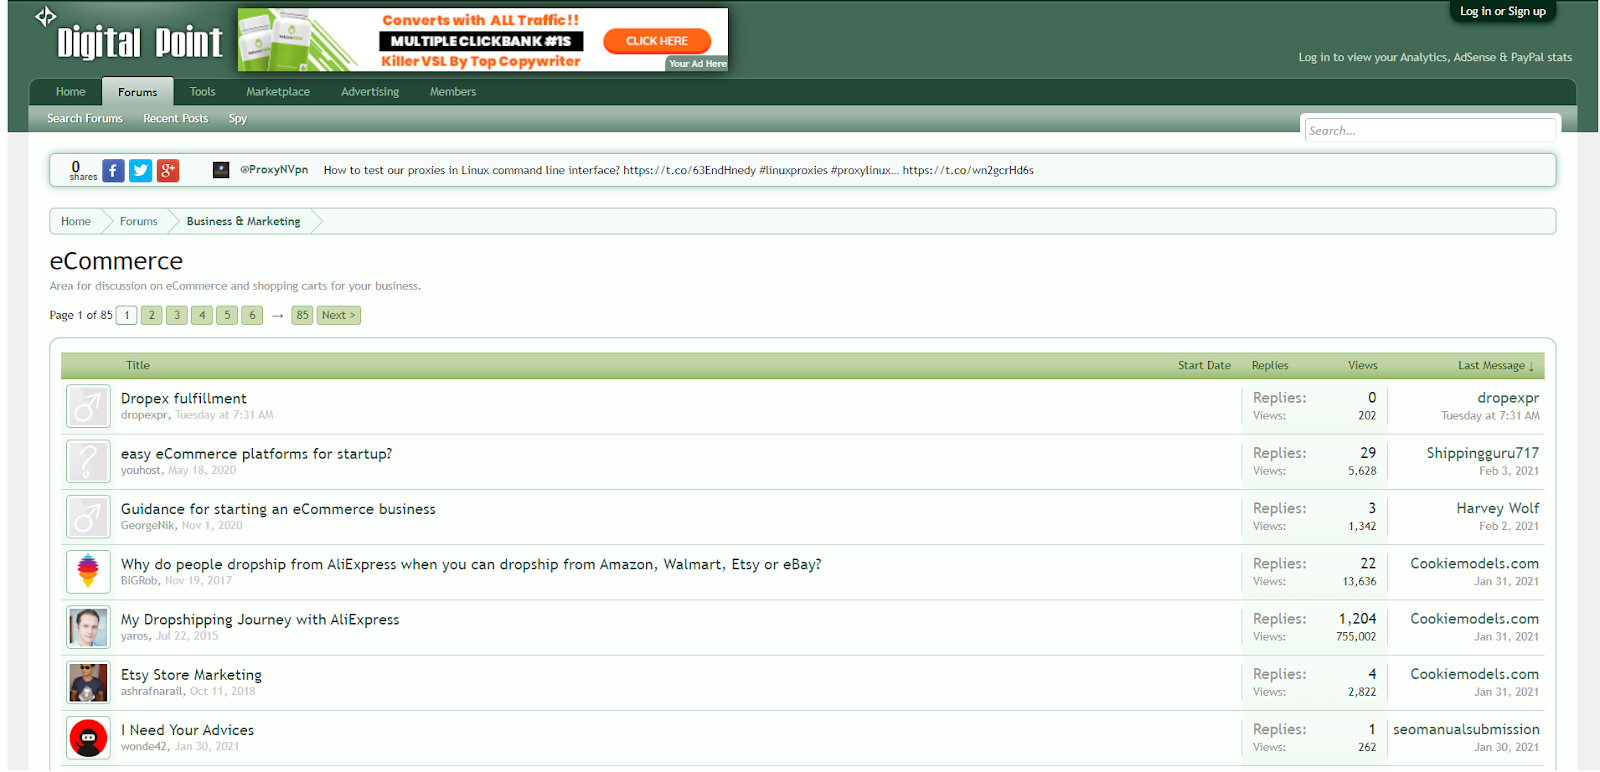Open the Home tab

coord(71,92)
